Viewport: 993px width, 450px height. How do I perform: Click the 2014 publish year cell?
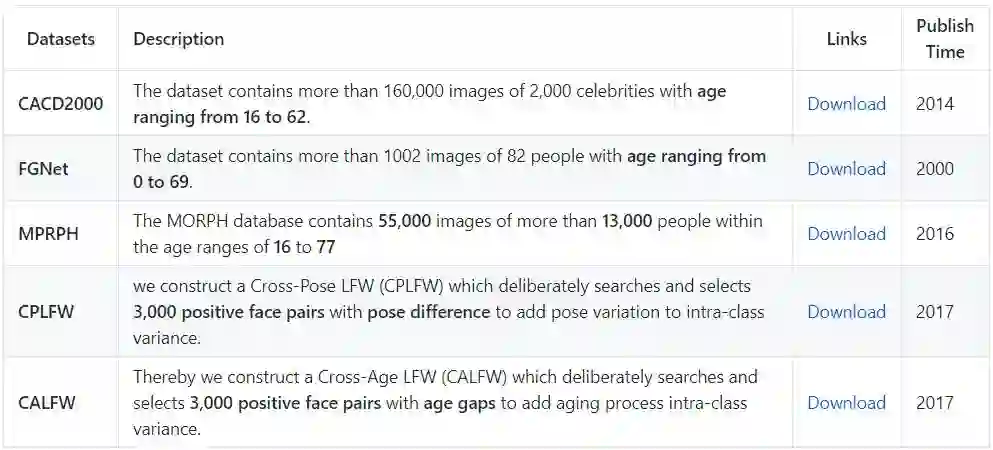point(935,104)
